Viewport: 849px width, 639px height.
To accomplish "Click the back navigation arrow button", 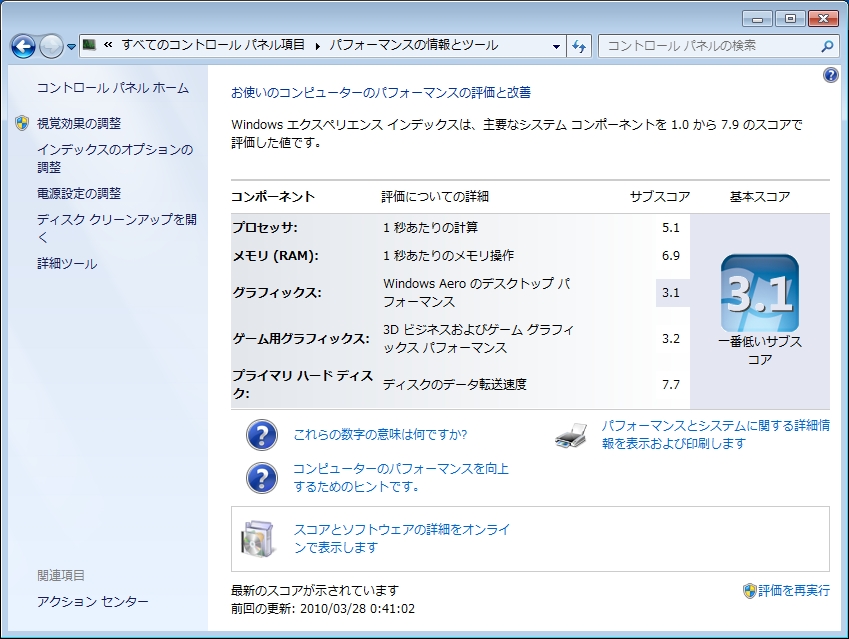I will 23,46.
